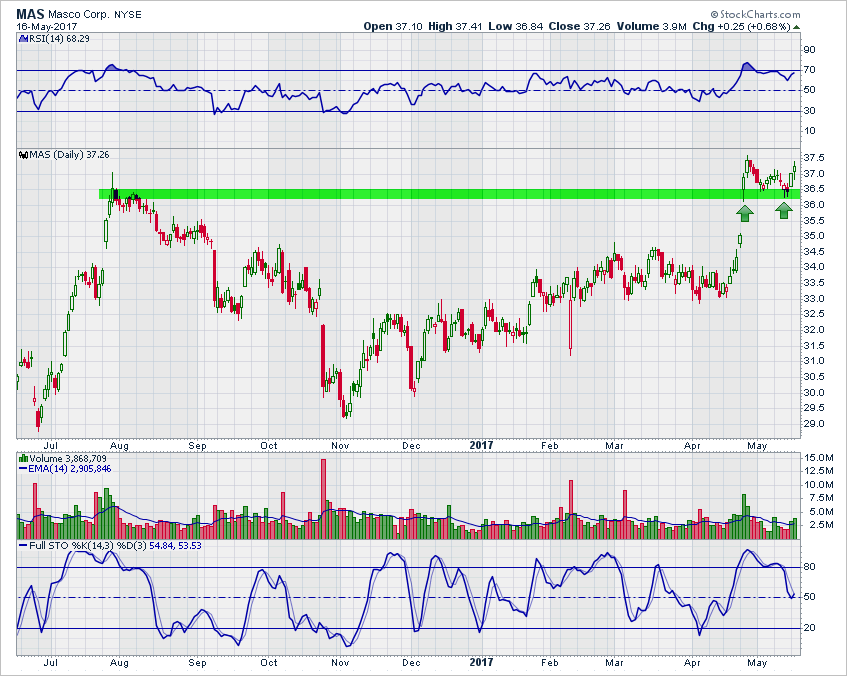Click the 70 mark on the RSI scale
Image resolution: width=847 pixels, height=676 pixels.
[809, 70]
